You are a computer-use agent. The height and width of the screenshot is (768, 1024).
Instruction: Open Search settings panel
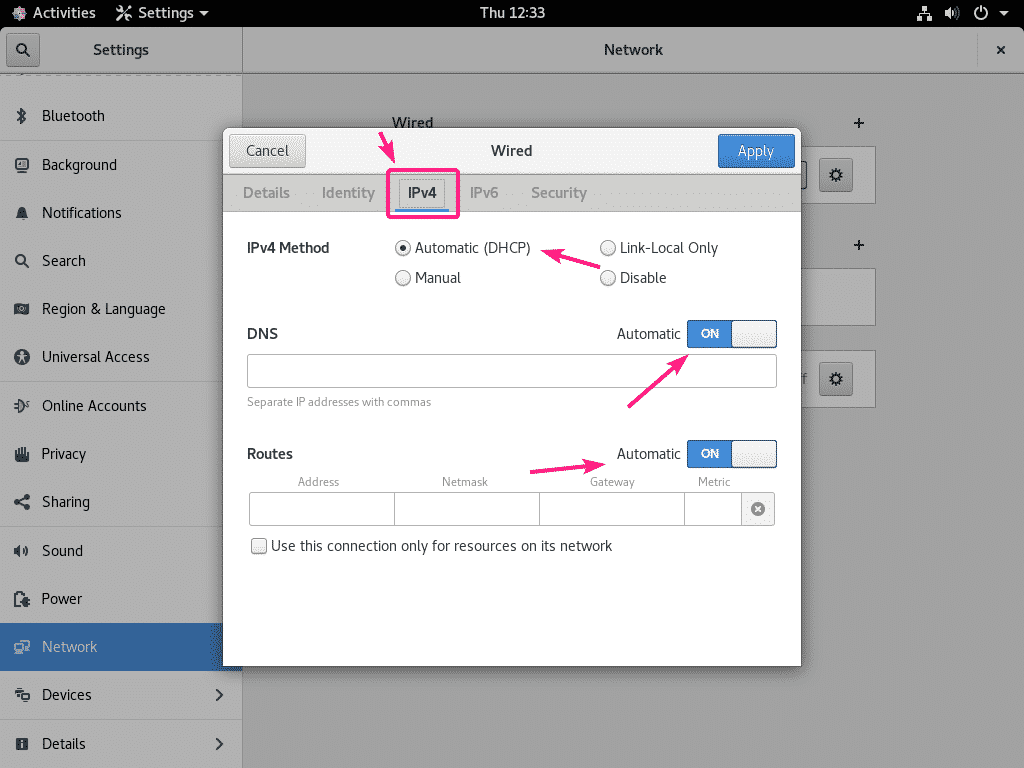point(121,261)
